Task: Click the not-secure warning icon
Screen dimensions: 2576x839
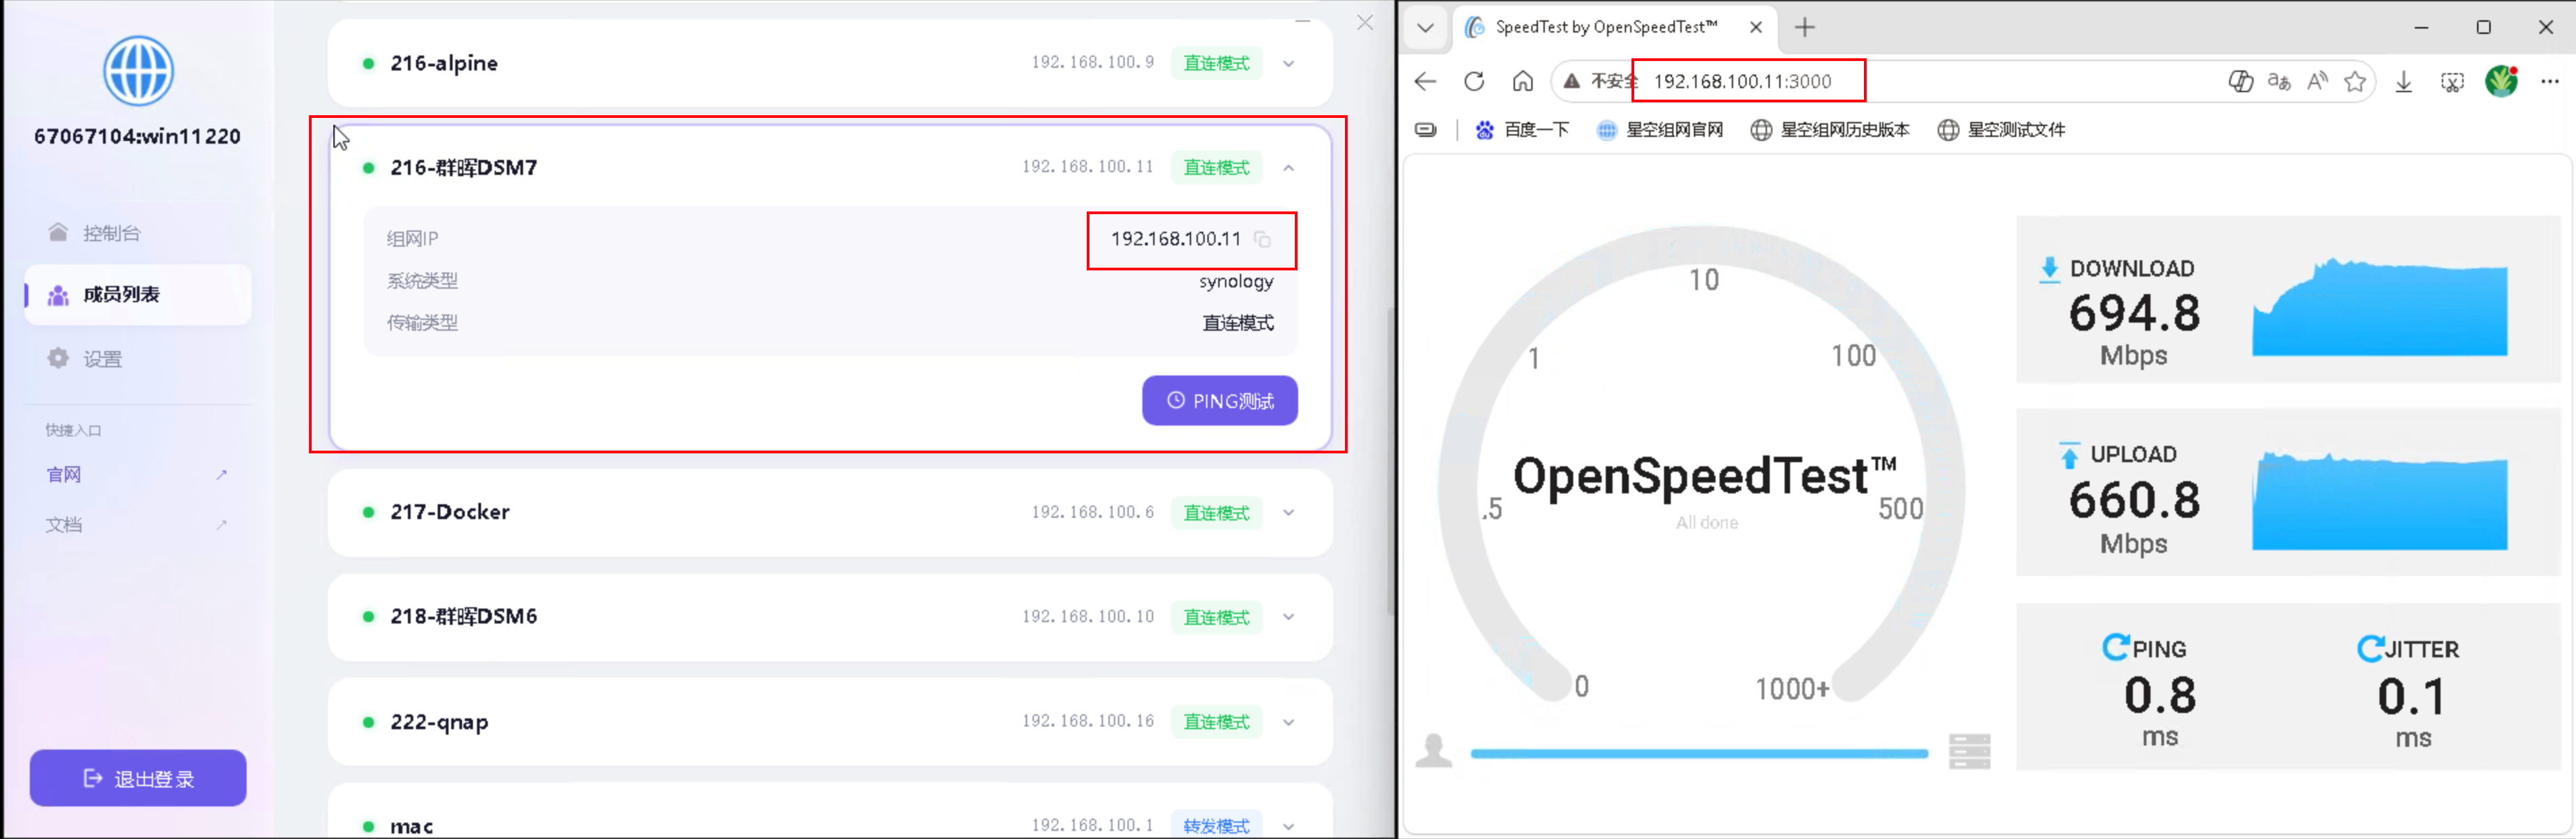Action: tap(1572, 81)
